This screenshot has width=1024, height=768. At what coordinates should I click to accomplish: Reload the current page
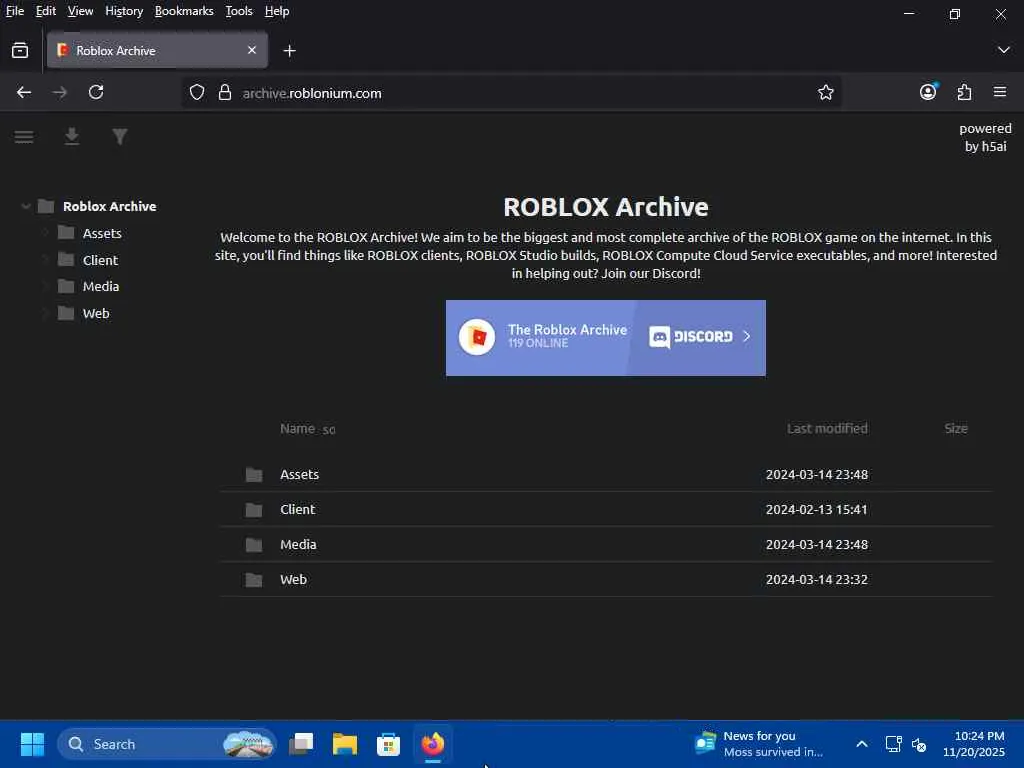coord(96,92)
